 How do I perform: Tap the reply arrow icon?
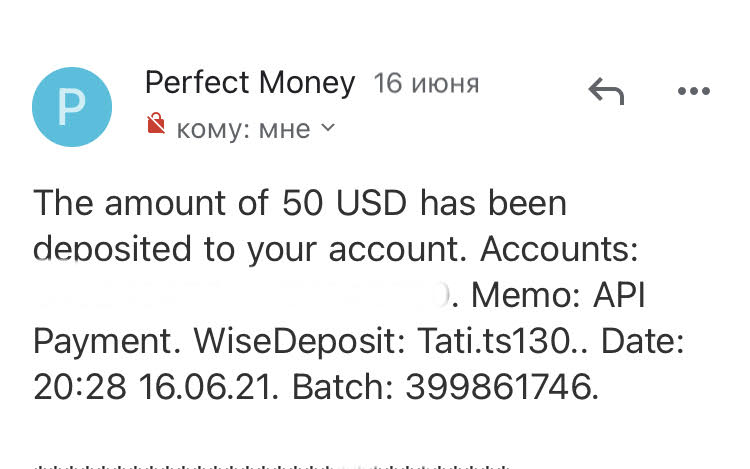(x=606, y=92)
